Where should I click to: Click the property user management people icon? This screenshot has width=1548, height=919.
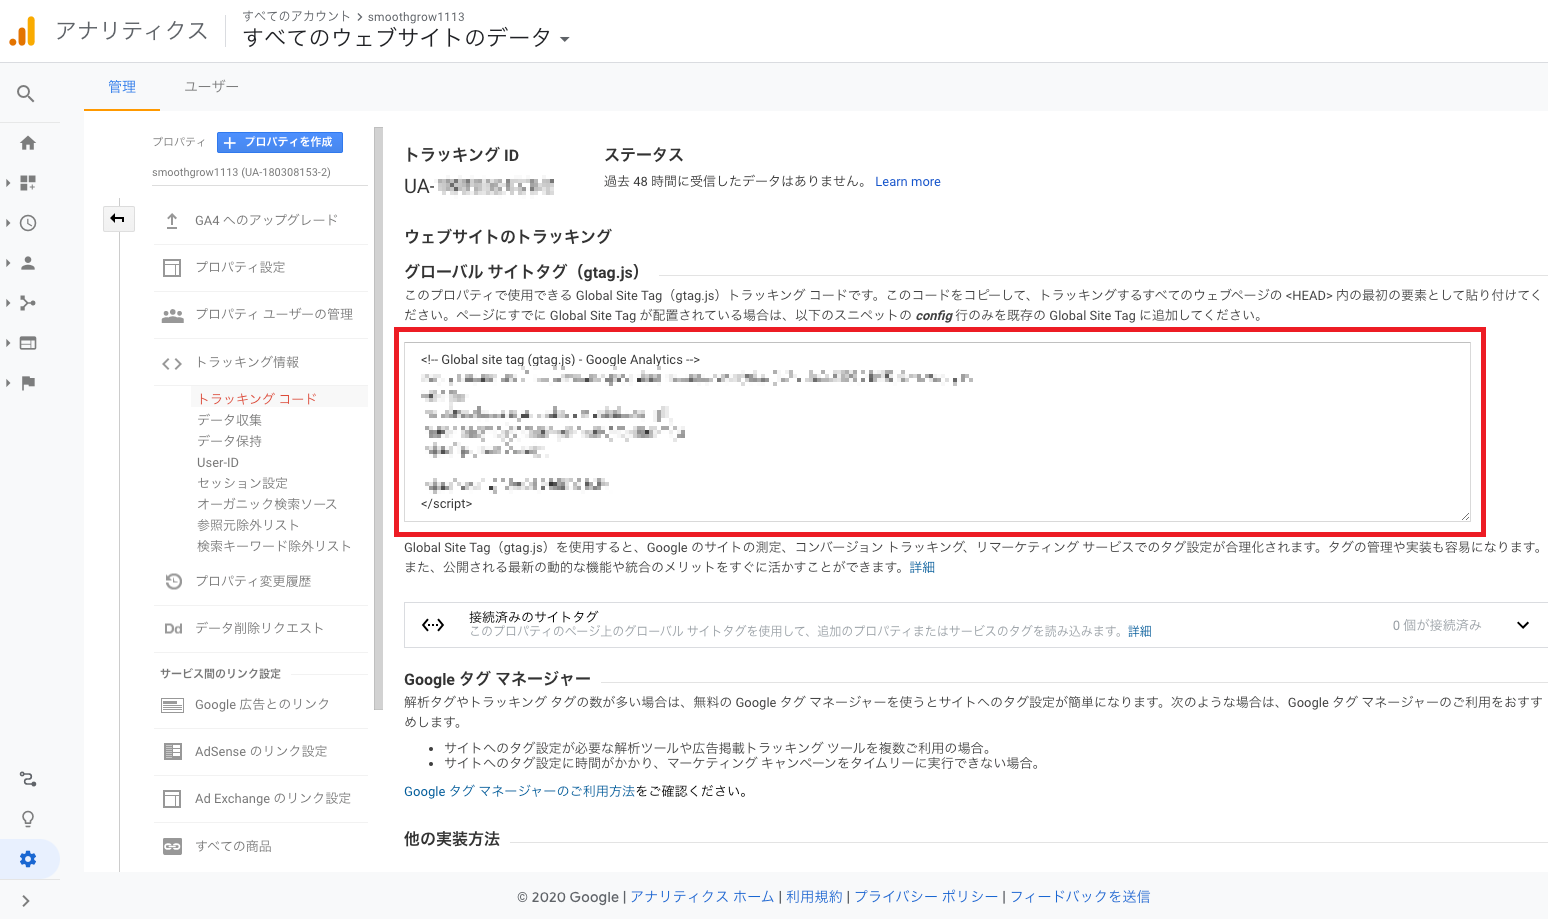[172, 315]
